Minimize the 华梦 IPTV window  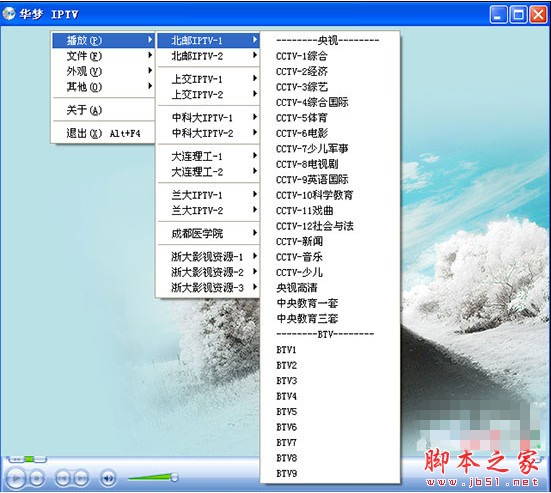[x=498, y=14]
